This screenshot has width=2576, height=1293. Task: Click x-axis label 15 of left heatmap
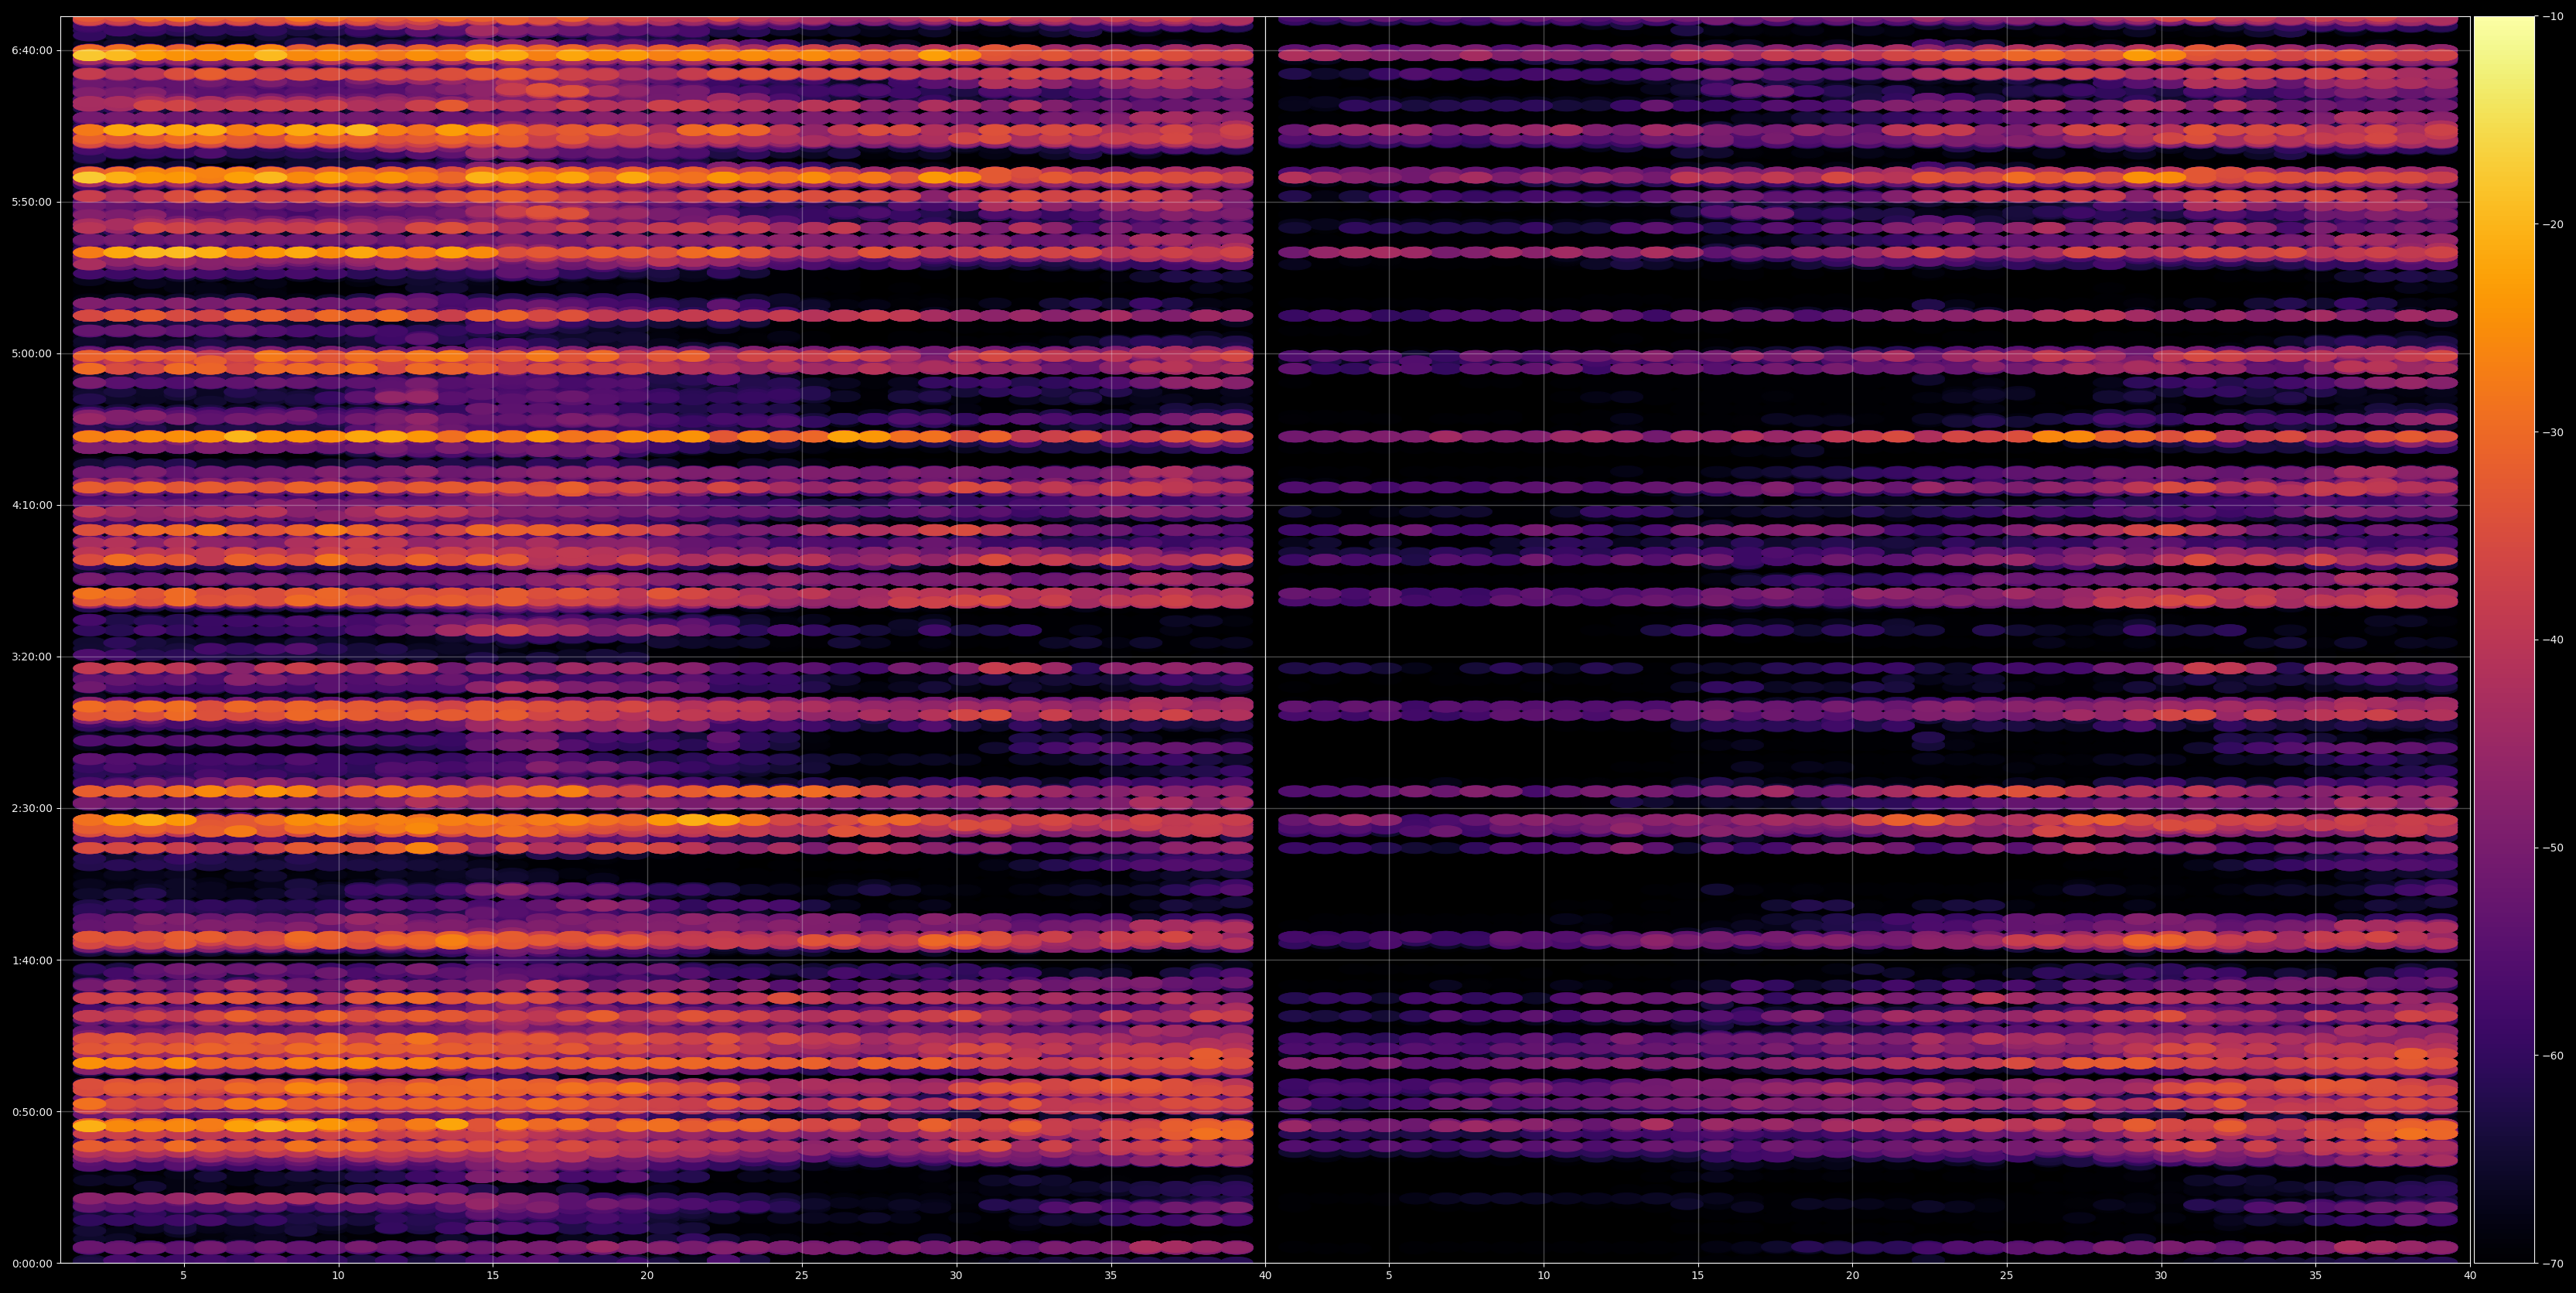click(x=493, y=1276)
